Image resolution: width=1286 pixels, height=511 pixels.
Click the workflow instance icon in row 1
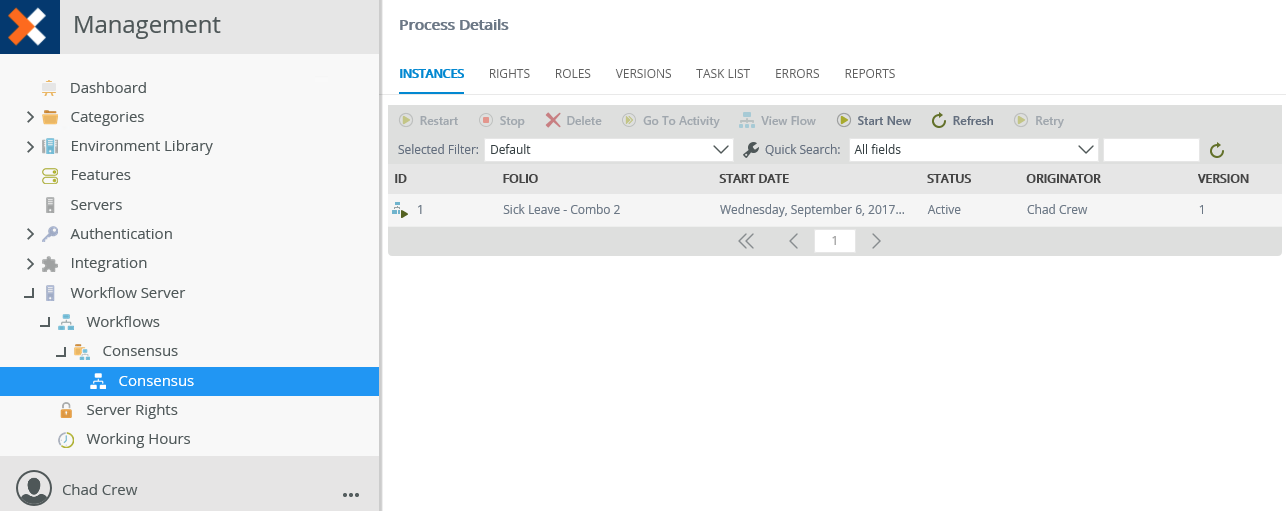pyautogui.click(x=400, y=210)
